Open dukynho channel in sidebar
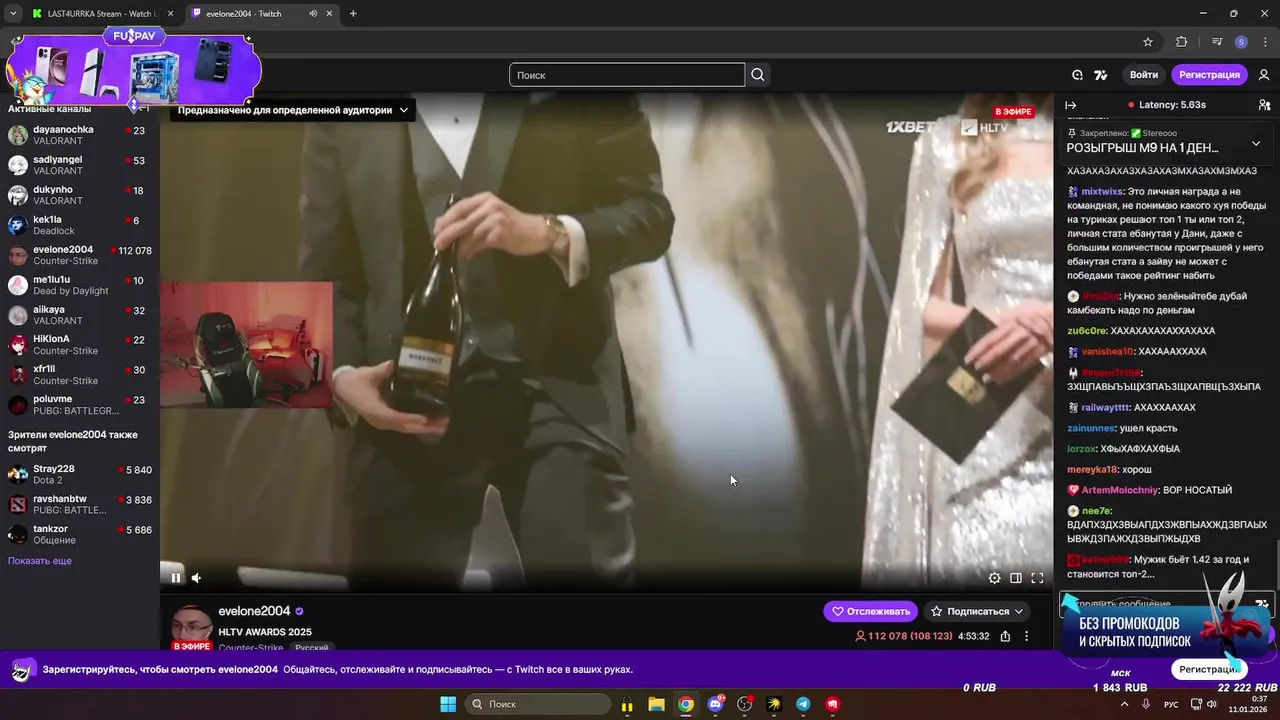Viewport: 1280px width, 720px height. tap(80, 195)
